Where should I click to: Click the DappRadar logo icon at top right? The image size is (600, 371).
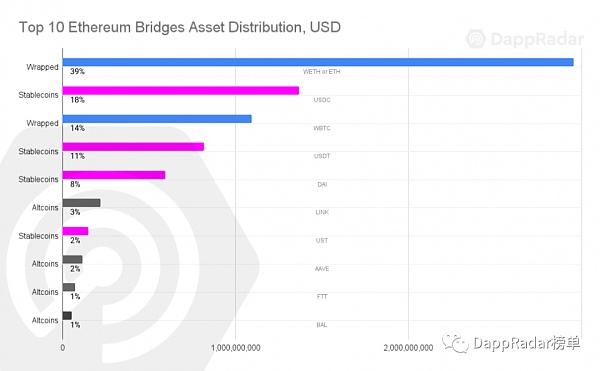click(x=476, y=39)
